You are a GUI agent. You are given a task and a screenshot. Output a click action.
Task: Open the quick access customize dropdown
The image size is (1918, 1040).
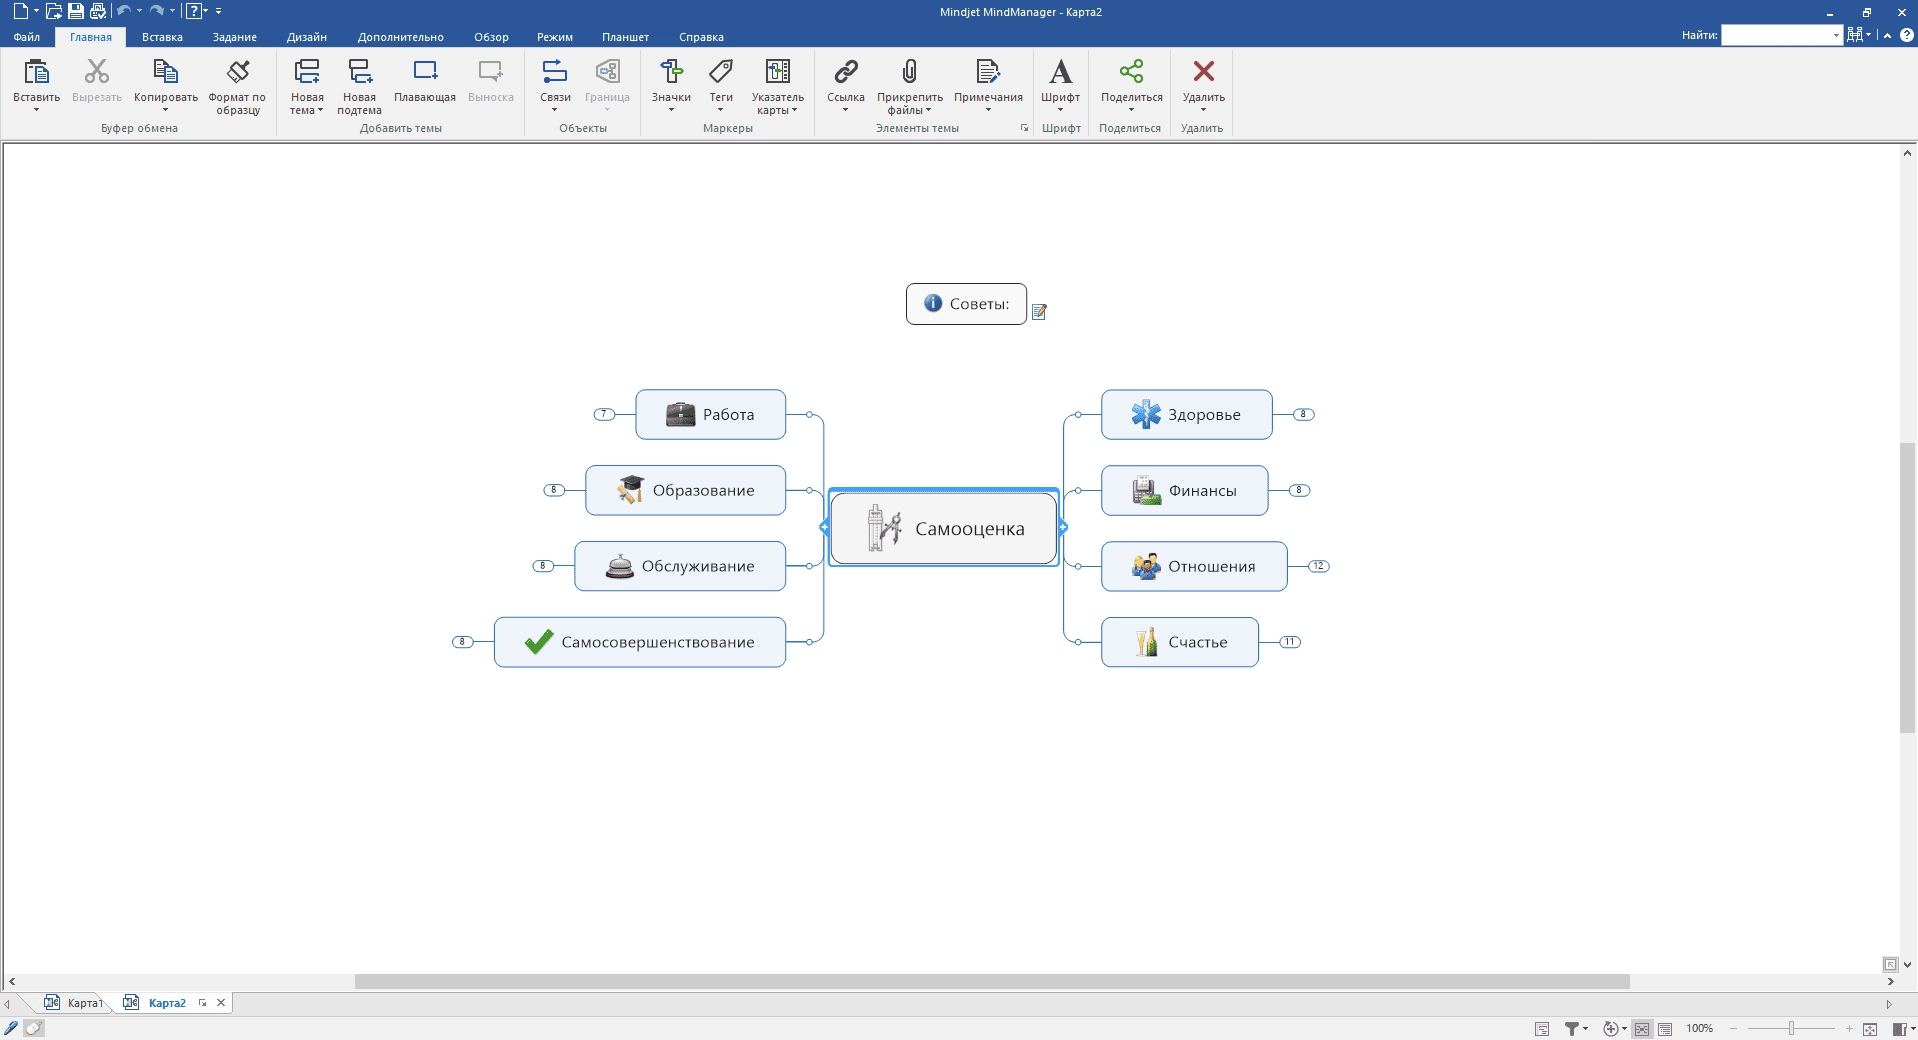pyautogui.click(x=218, y=11)
